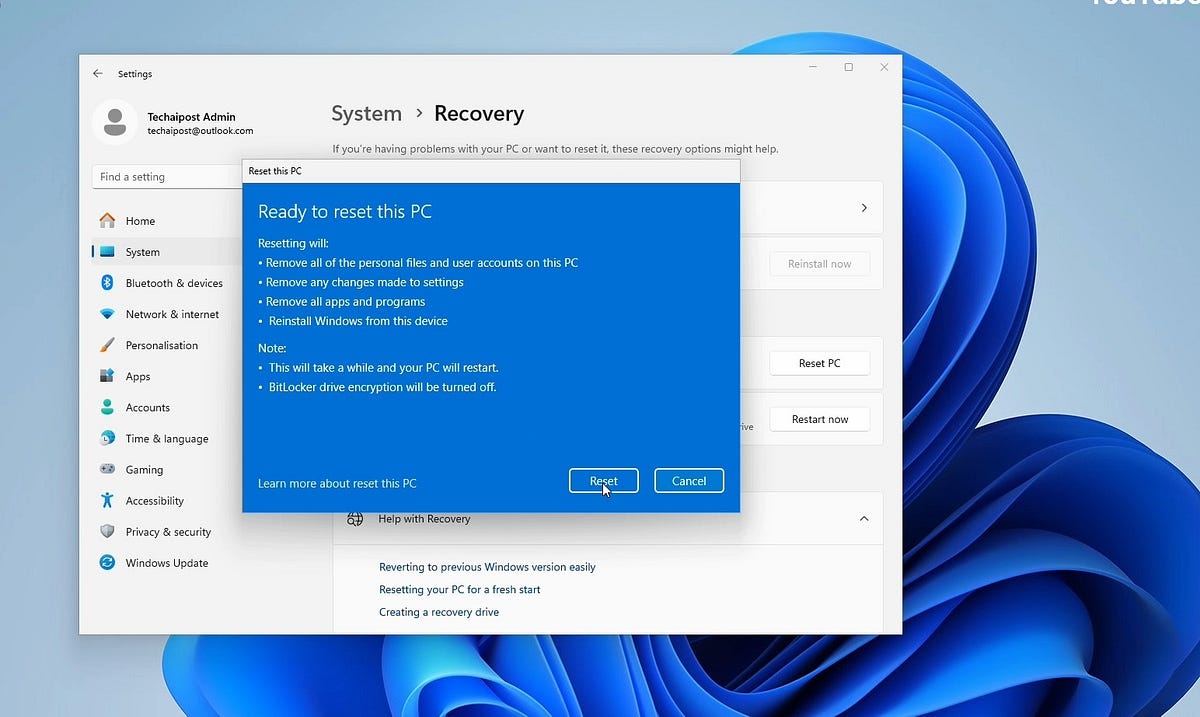Click the Personalisation paintbrush icon
This screenshot has height=717, width=1200.
tap(107, 345)
